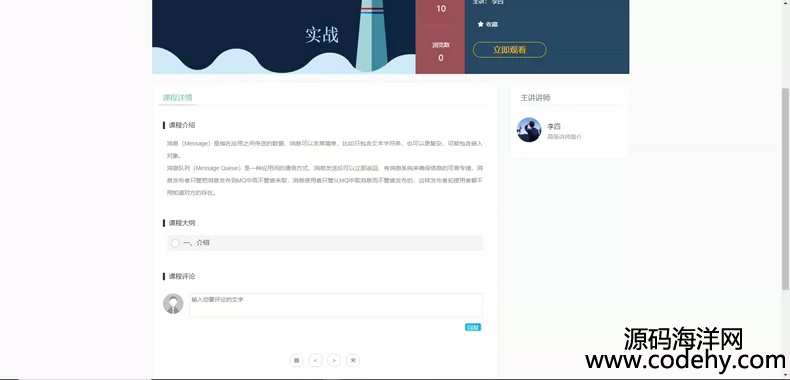Image resolution: width=790 pixels, height=380 pixels.
Task: Select the 课程详情 tab
Action: (177, 97)
